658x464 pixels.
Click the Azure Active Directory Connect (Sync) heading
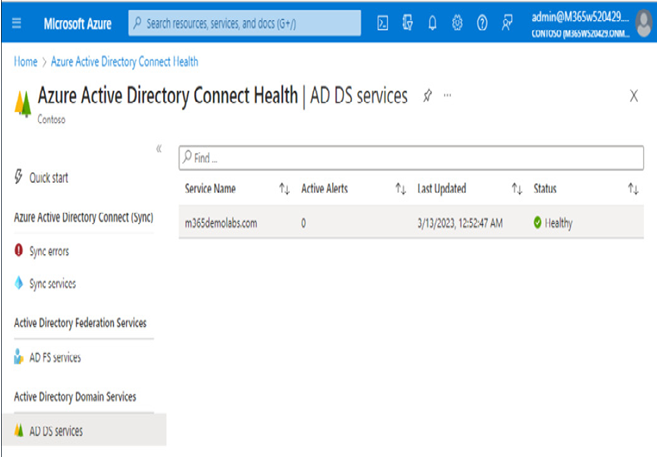tap(84, 217)
